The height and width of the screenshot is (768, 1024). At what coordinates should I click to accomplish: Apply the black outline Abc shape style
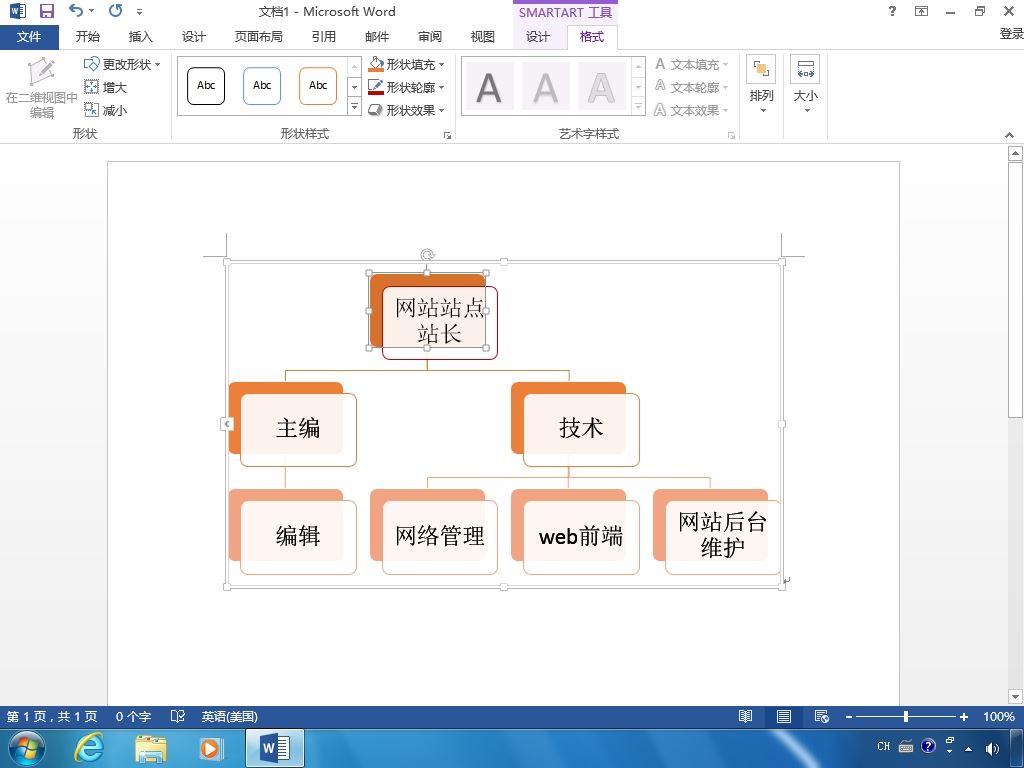[x=206, y=86]
